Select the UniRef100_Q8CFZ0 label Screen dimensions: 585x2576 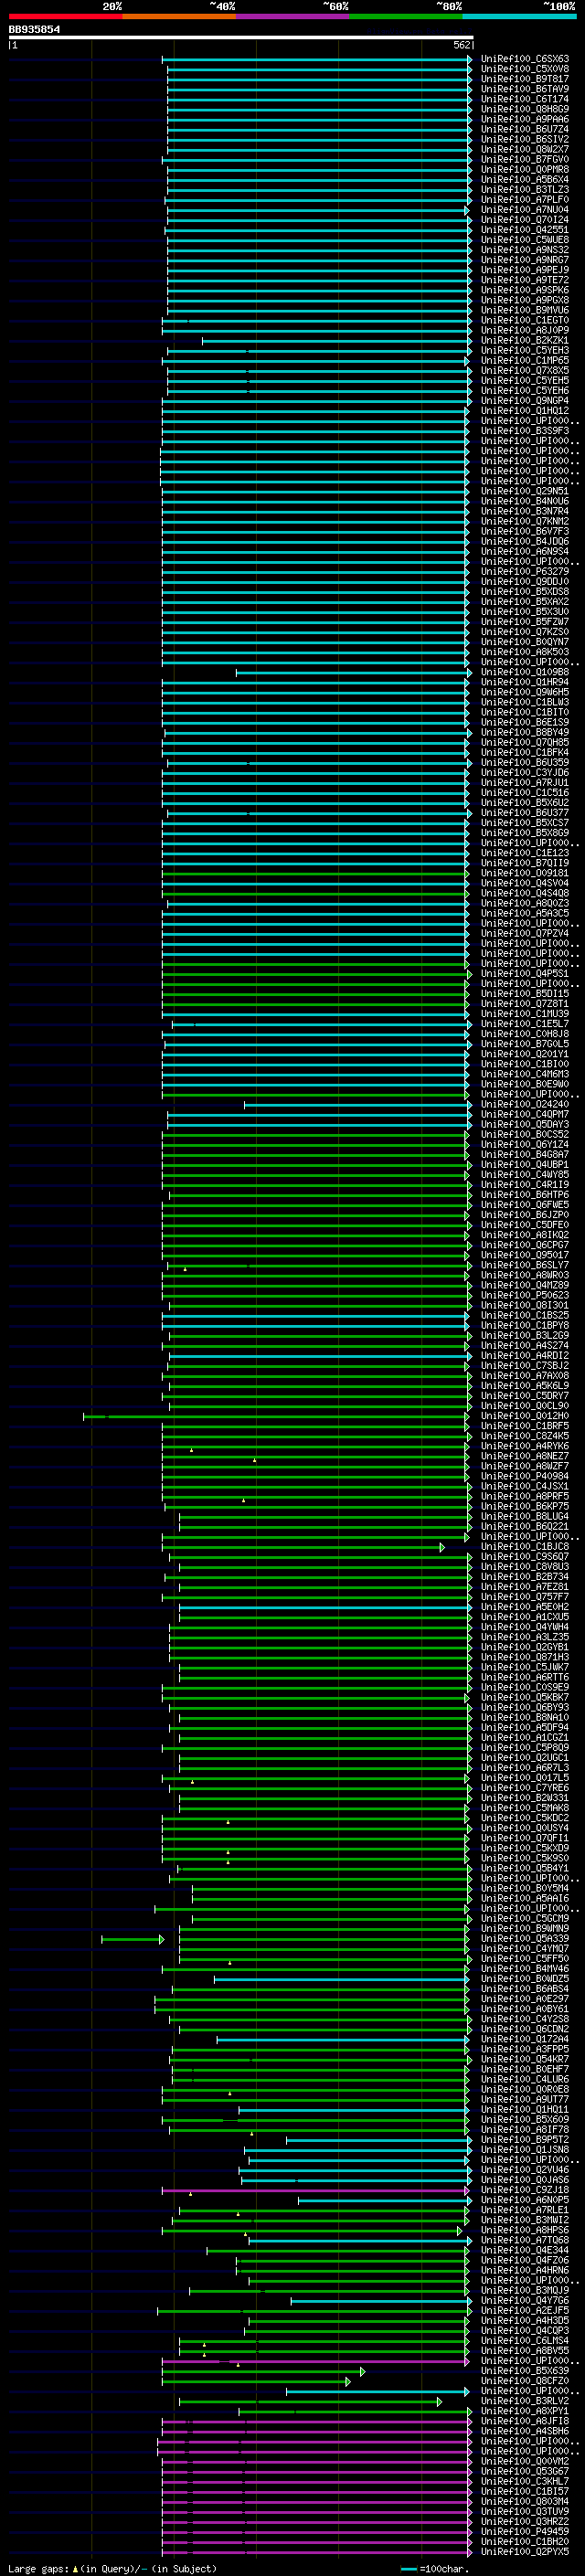pos(525,2382)
